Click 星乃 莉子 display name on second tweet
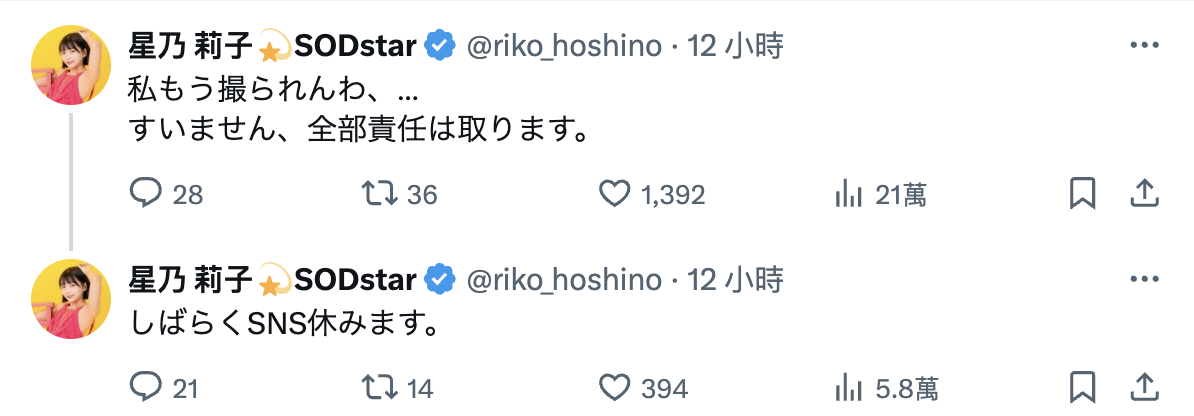This screenshot has height=416, width=1194. 191,279
